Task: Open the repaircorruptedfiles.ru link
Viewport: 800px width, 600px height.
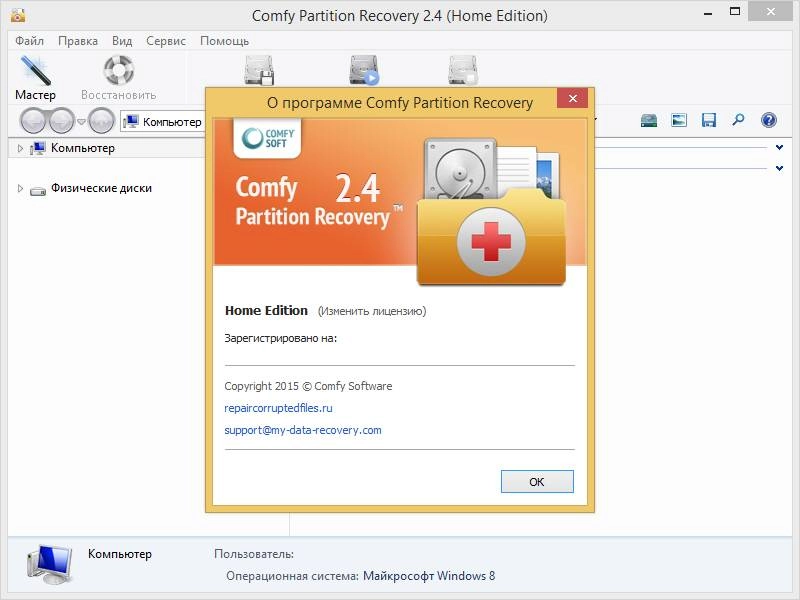Action: 278,408
